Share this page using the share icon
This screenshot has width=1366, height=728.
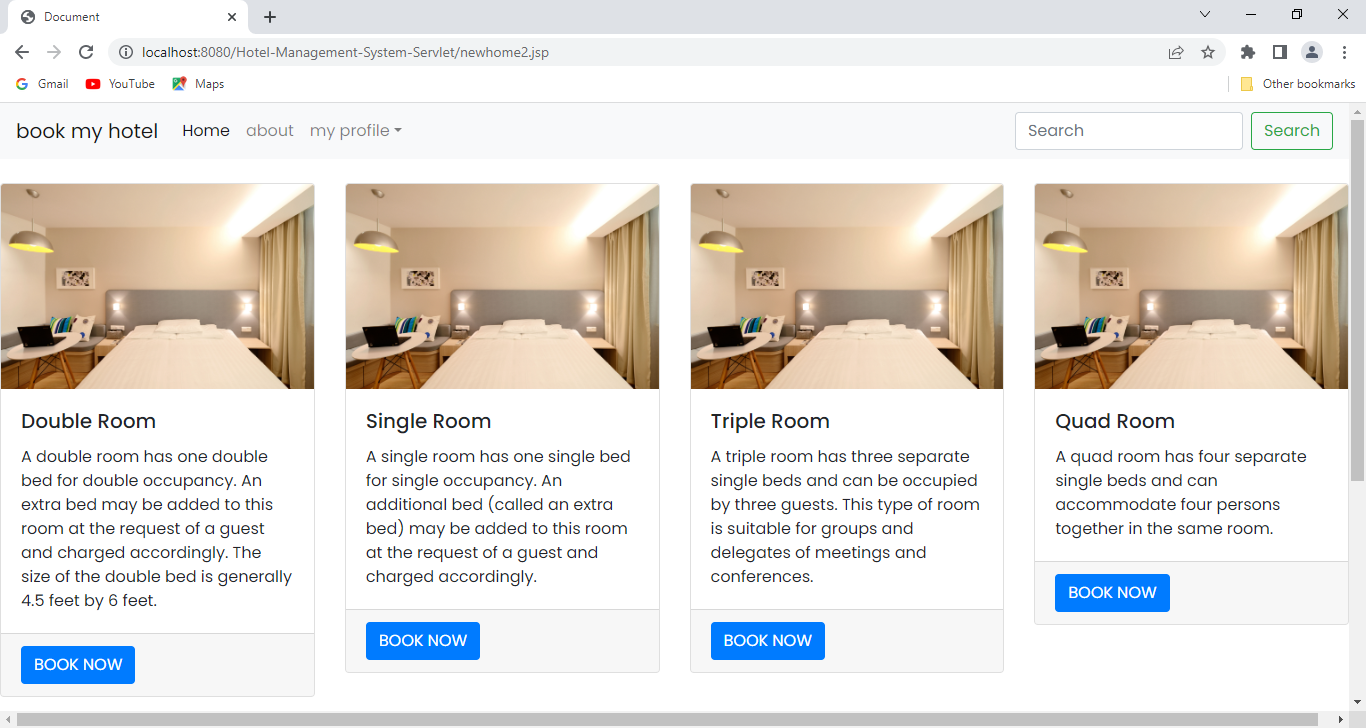coord(1176,52)
